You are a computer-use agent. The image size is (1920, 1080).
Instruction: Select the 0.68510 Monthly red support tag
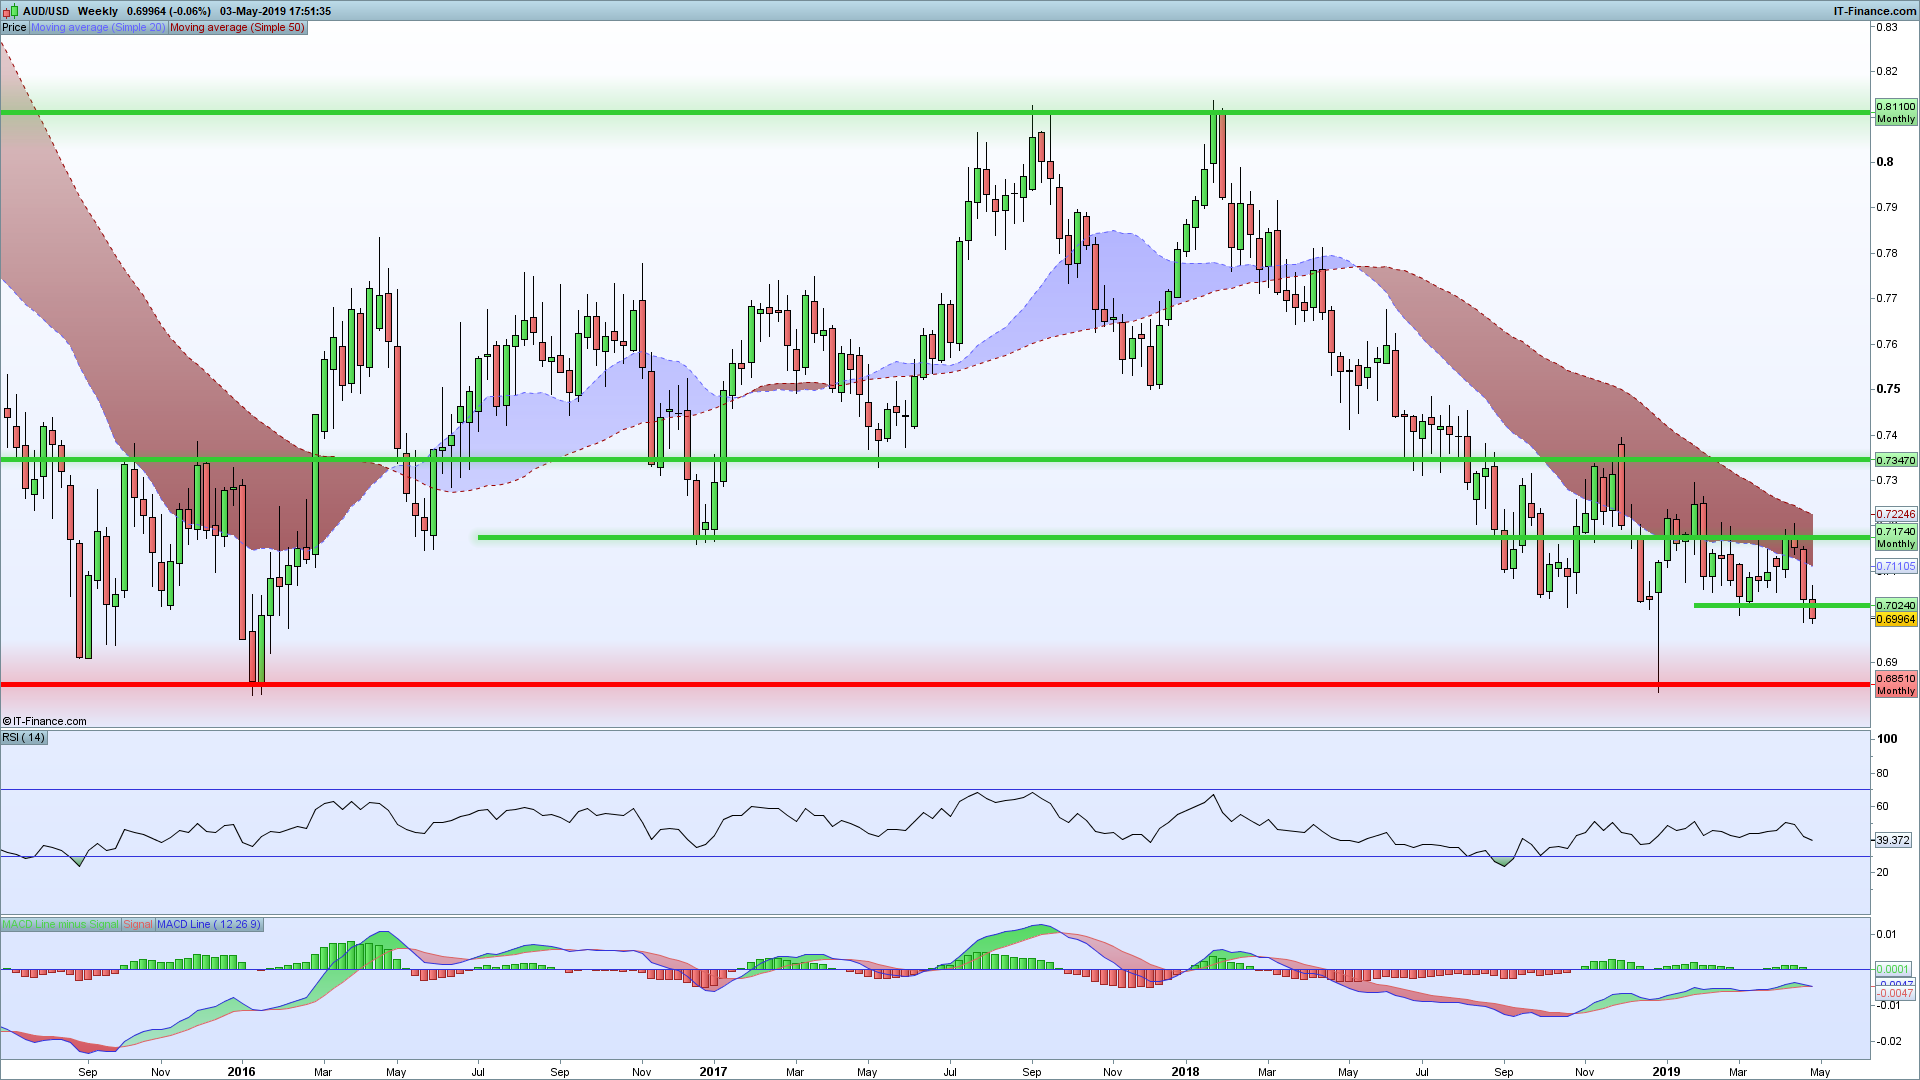pos(1895,684)
